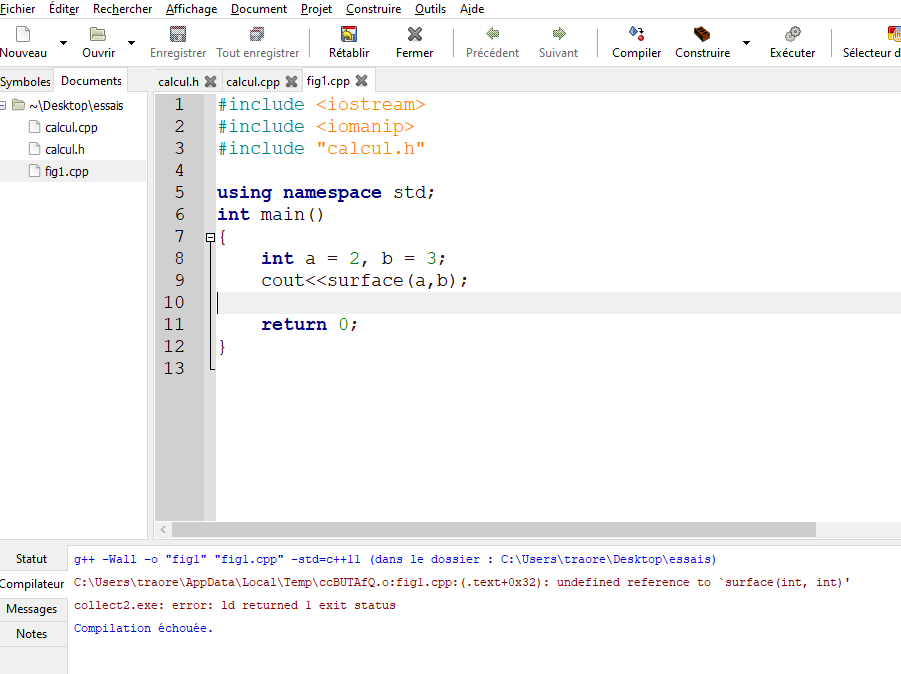Viewport: 901px width, 674px height.
Task: Click the Ouvrir folder icon
Action: [98, 35]
